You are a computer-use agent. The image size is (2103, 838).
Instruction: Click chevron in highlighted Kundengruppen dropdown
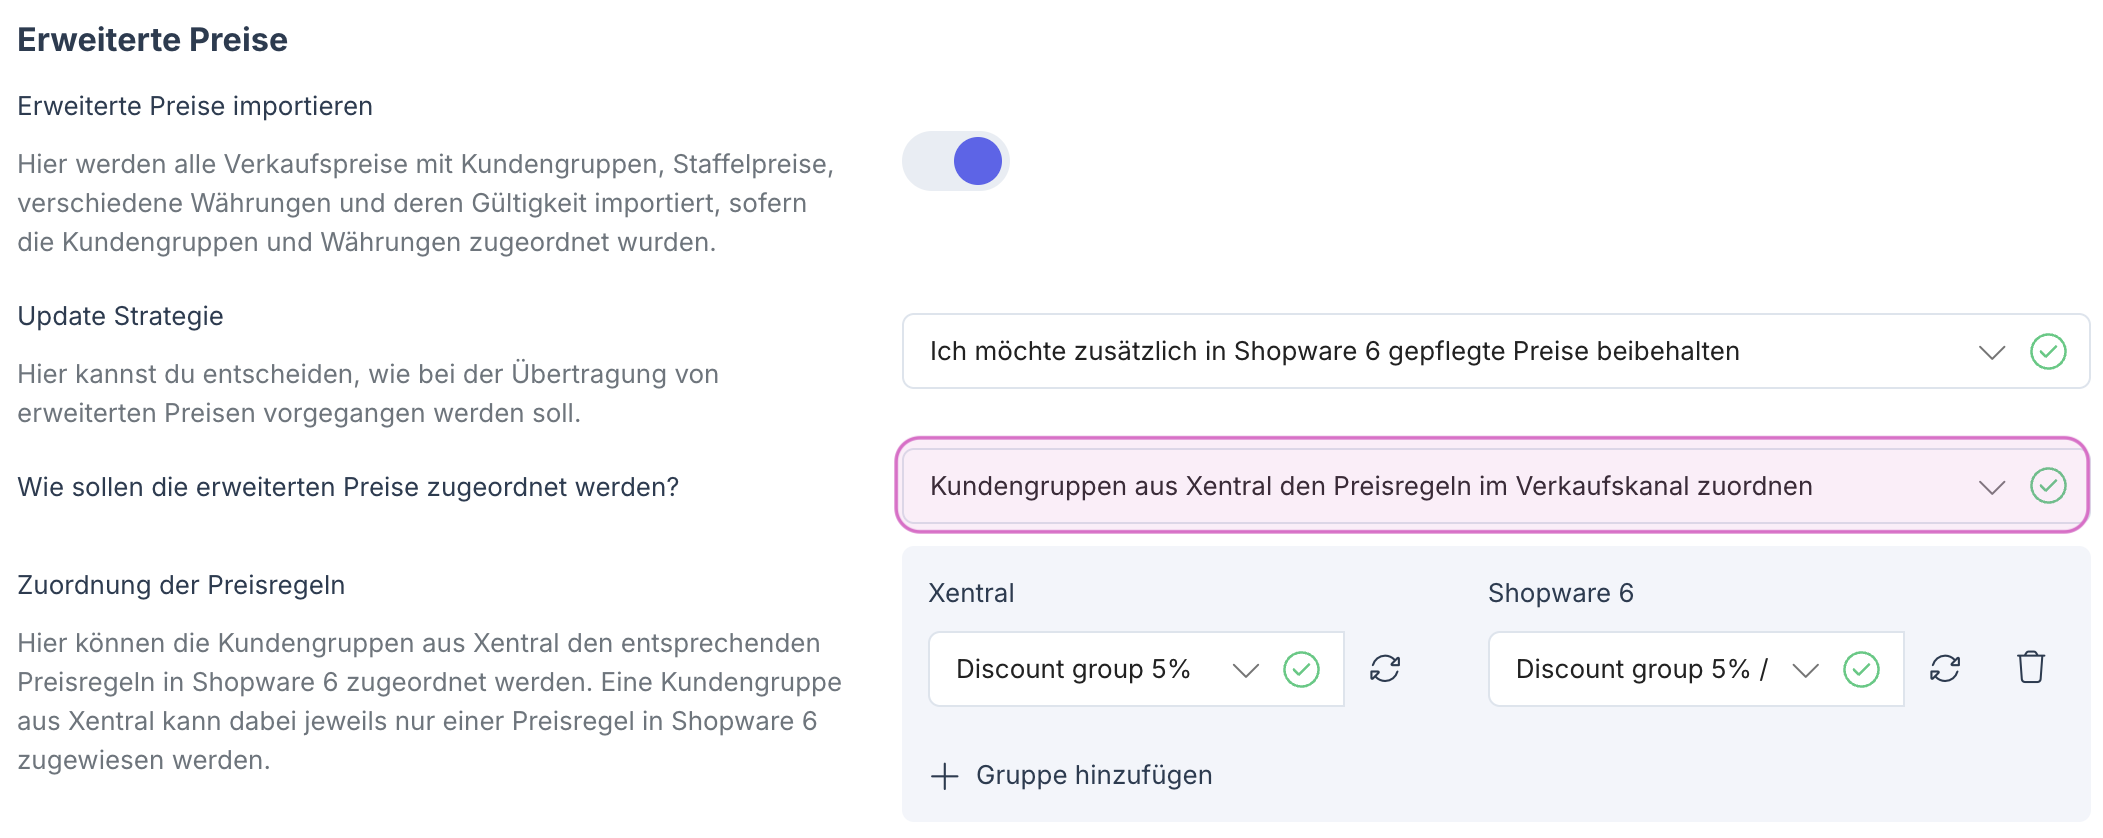(1991, 487)
